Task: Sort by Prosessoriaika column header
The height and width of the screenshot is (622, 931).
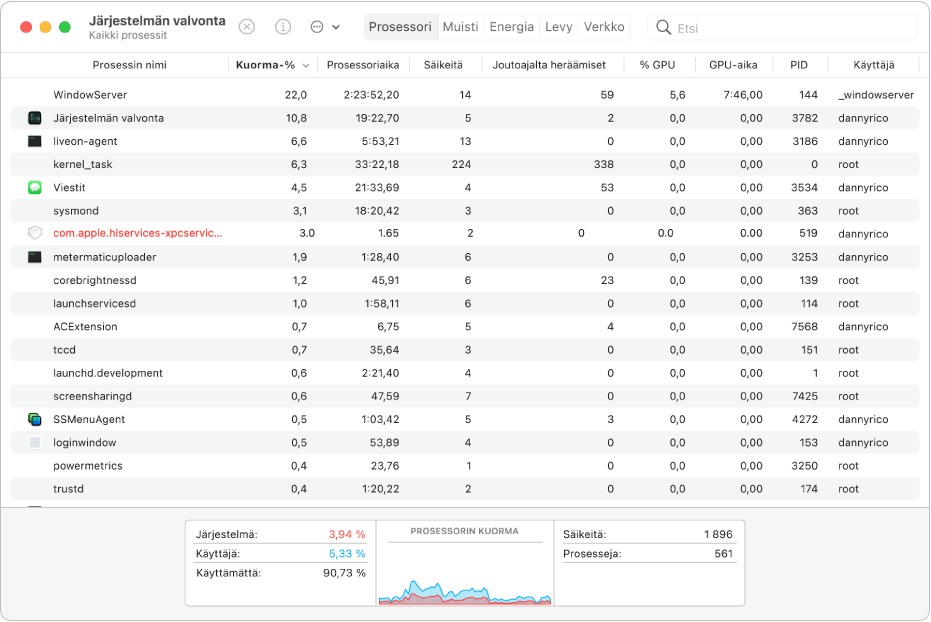Action: (363, 65)
